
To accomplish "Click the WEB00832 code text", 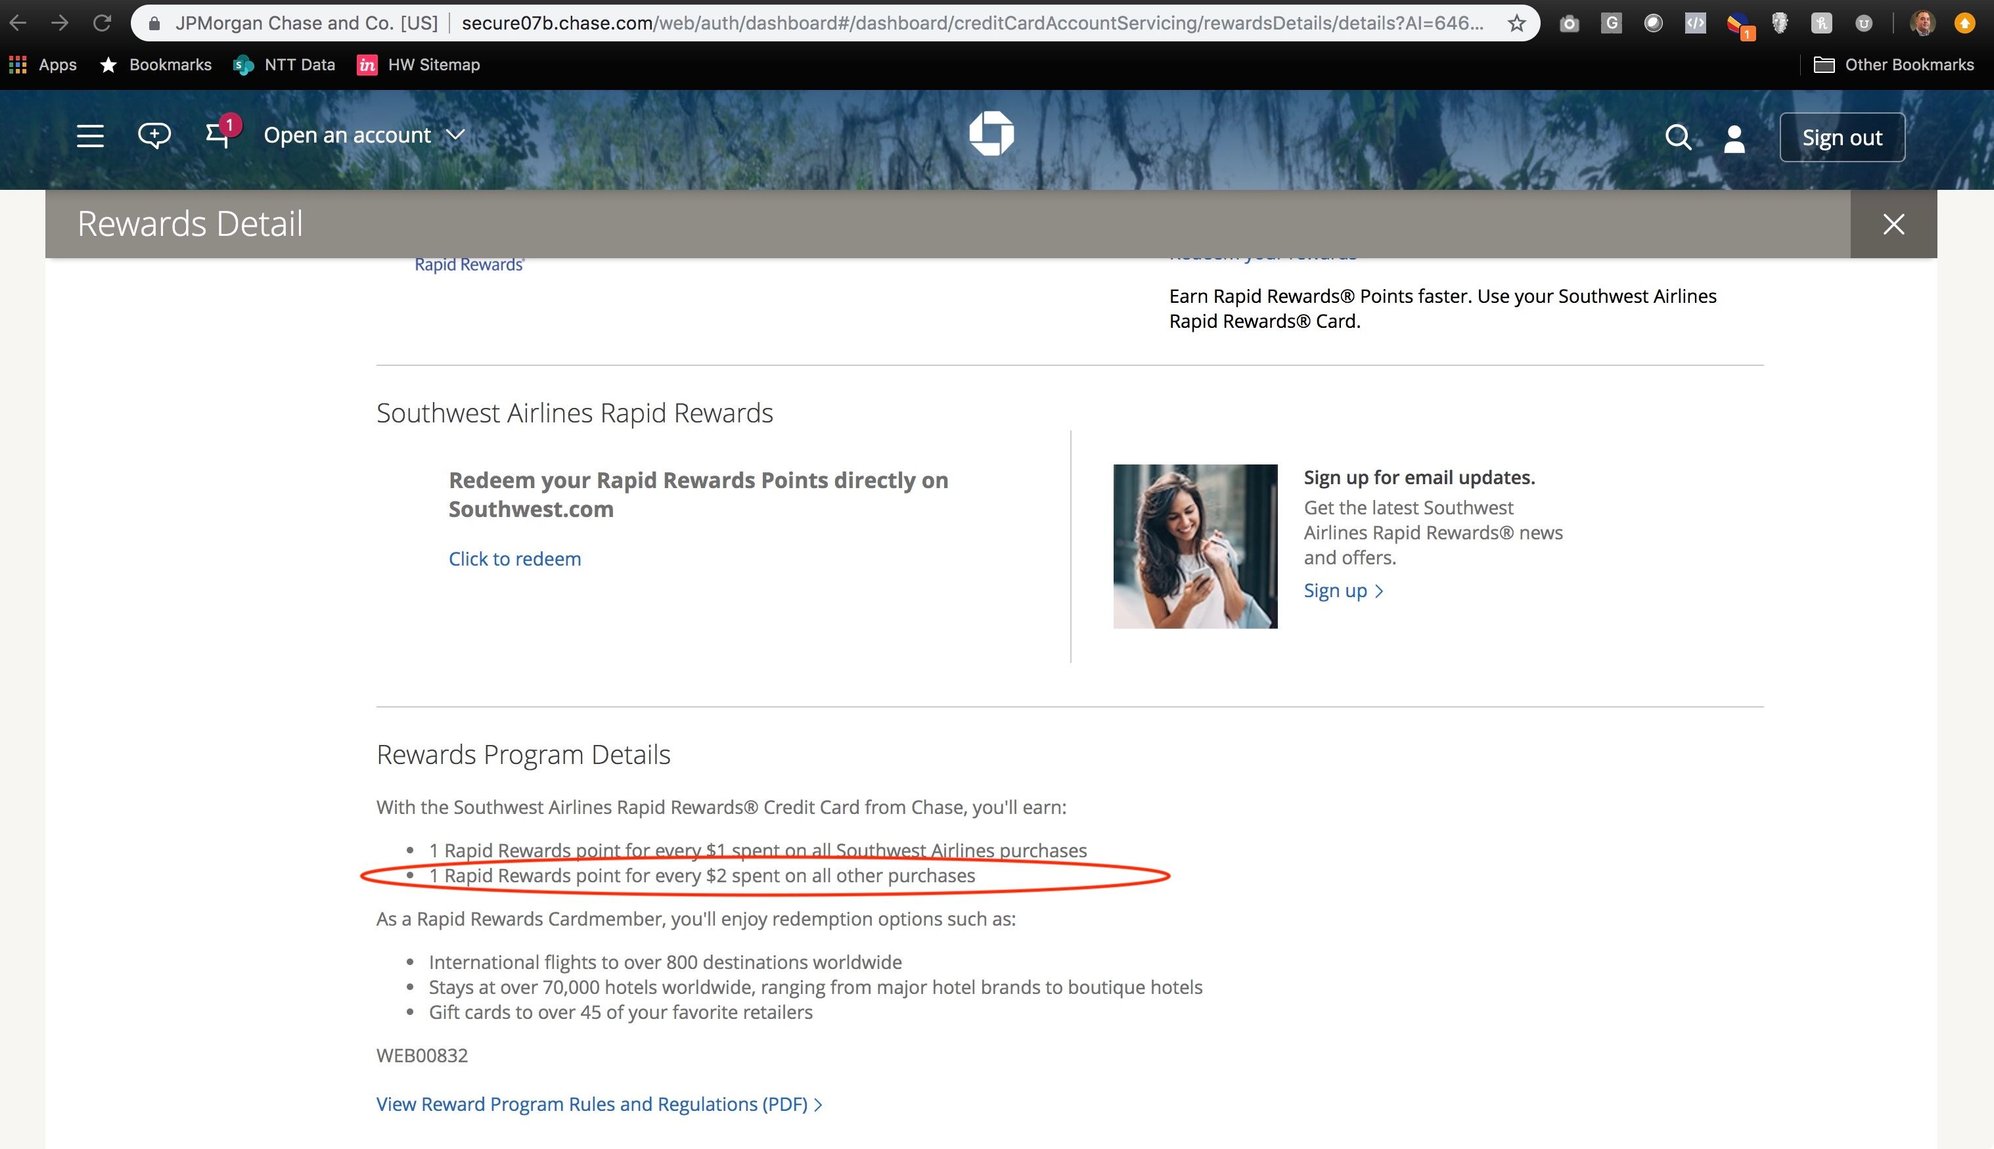I will click(422, 1056).
